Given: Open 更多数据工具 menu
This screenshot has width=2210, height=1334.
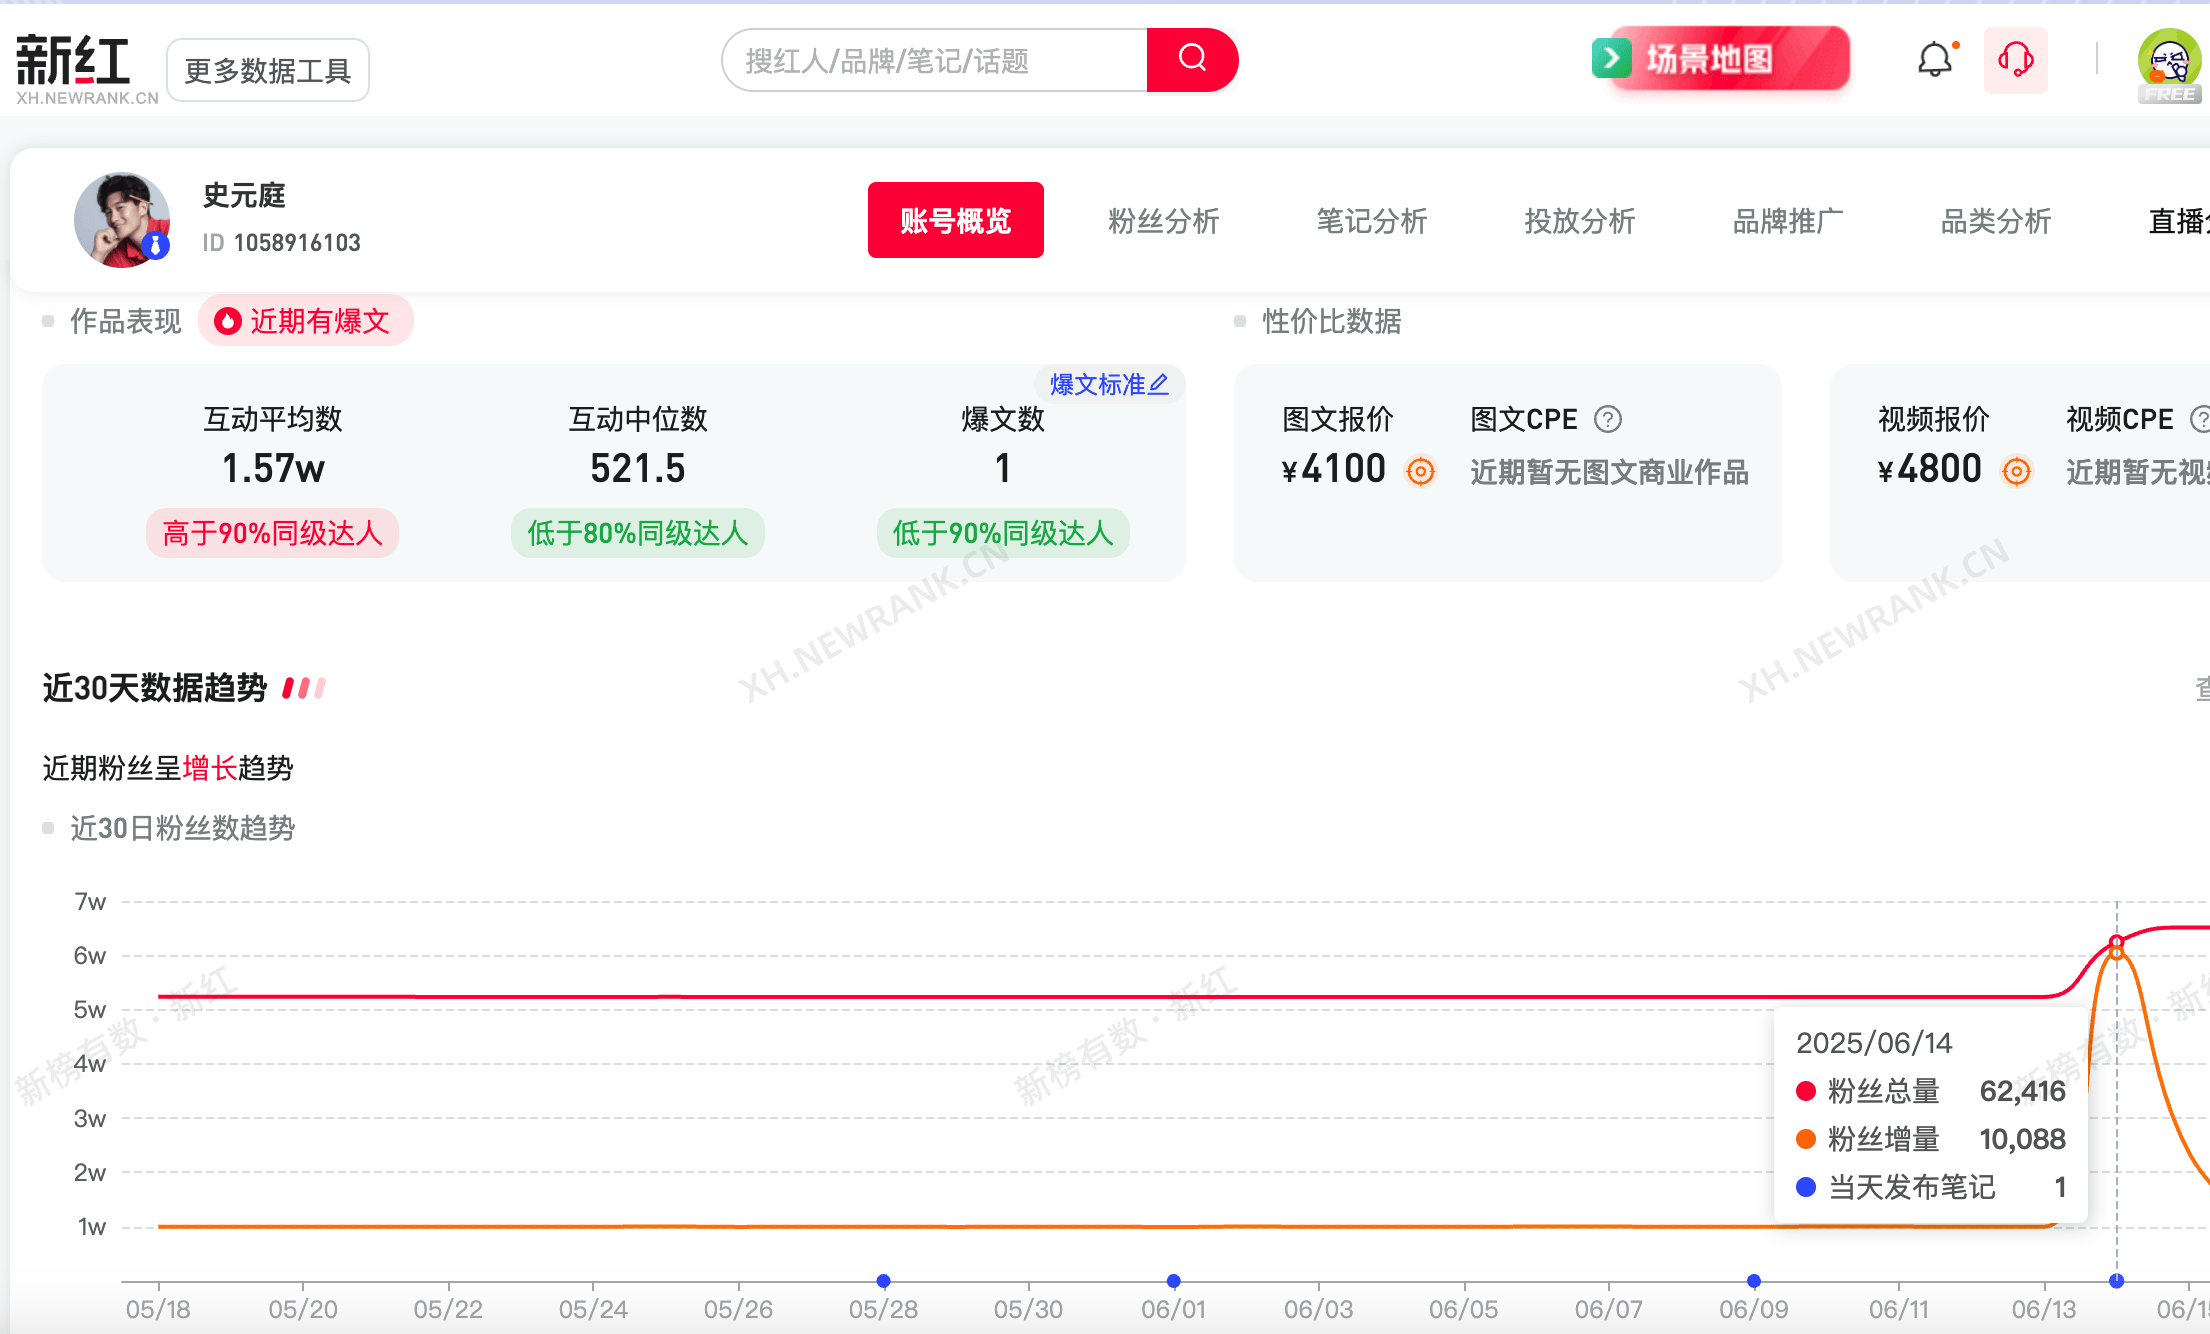Looking at the screenshot, I should [x=268, y=70].
